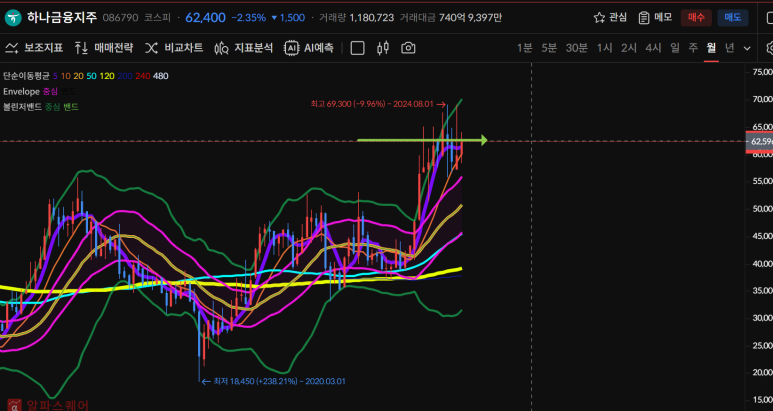This screenshot has height=411, width=773.
Task: Click the -2.35% change value
Action: (x=248, y=18)
